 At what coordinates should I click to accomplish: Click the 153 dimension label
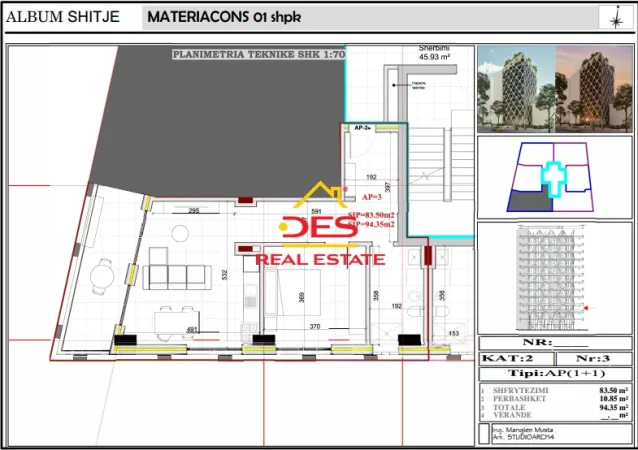pyautogui.click(x=454, y=333)
